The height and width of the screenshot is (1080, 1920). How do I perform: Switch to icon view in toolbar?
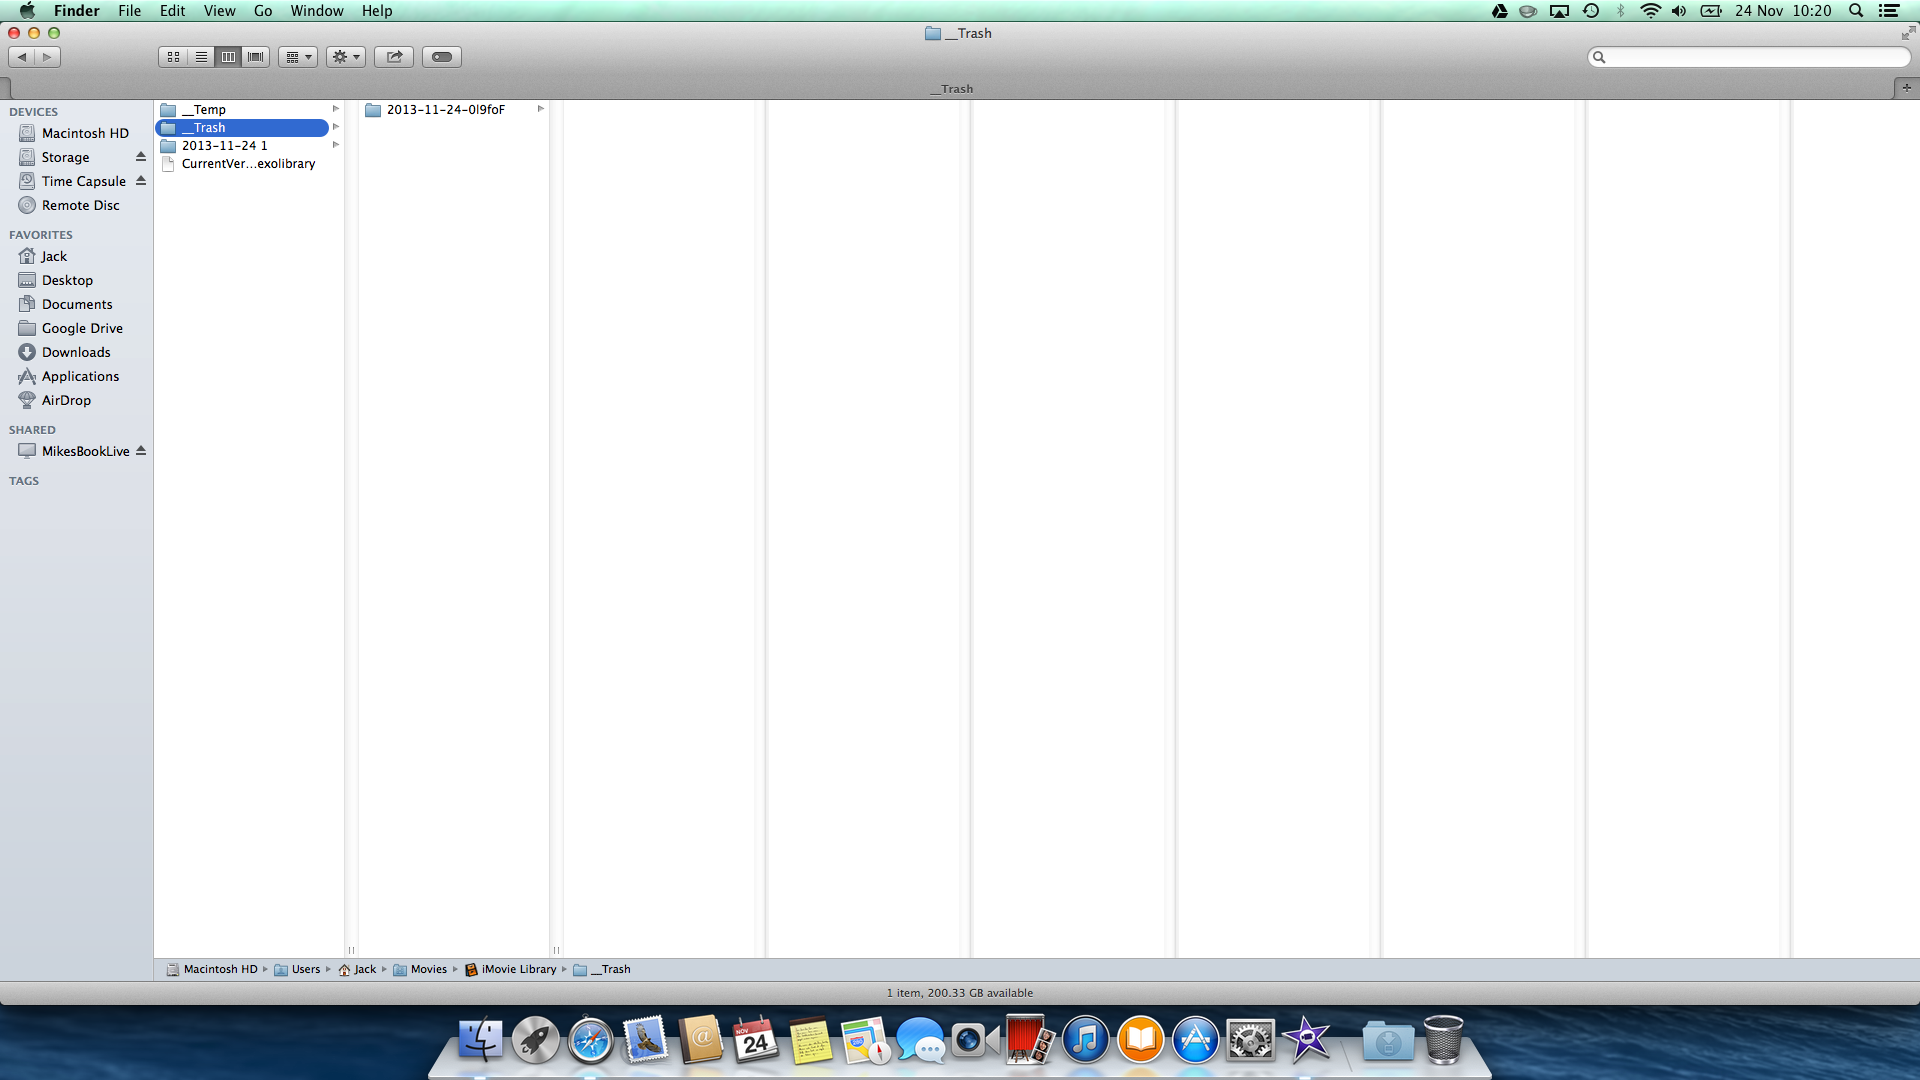point(173,57)
